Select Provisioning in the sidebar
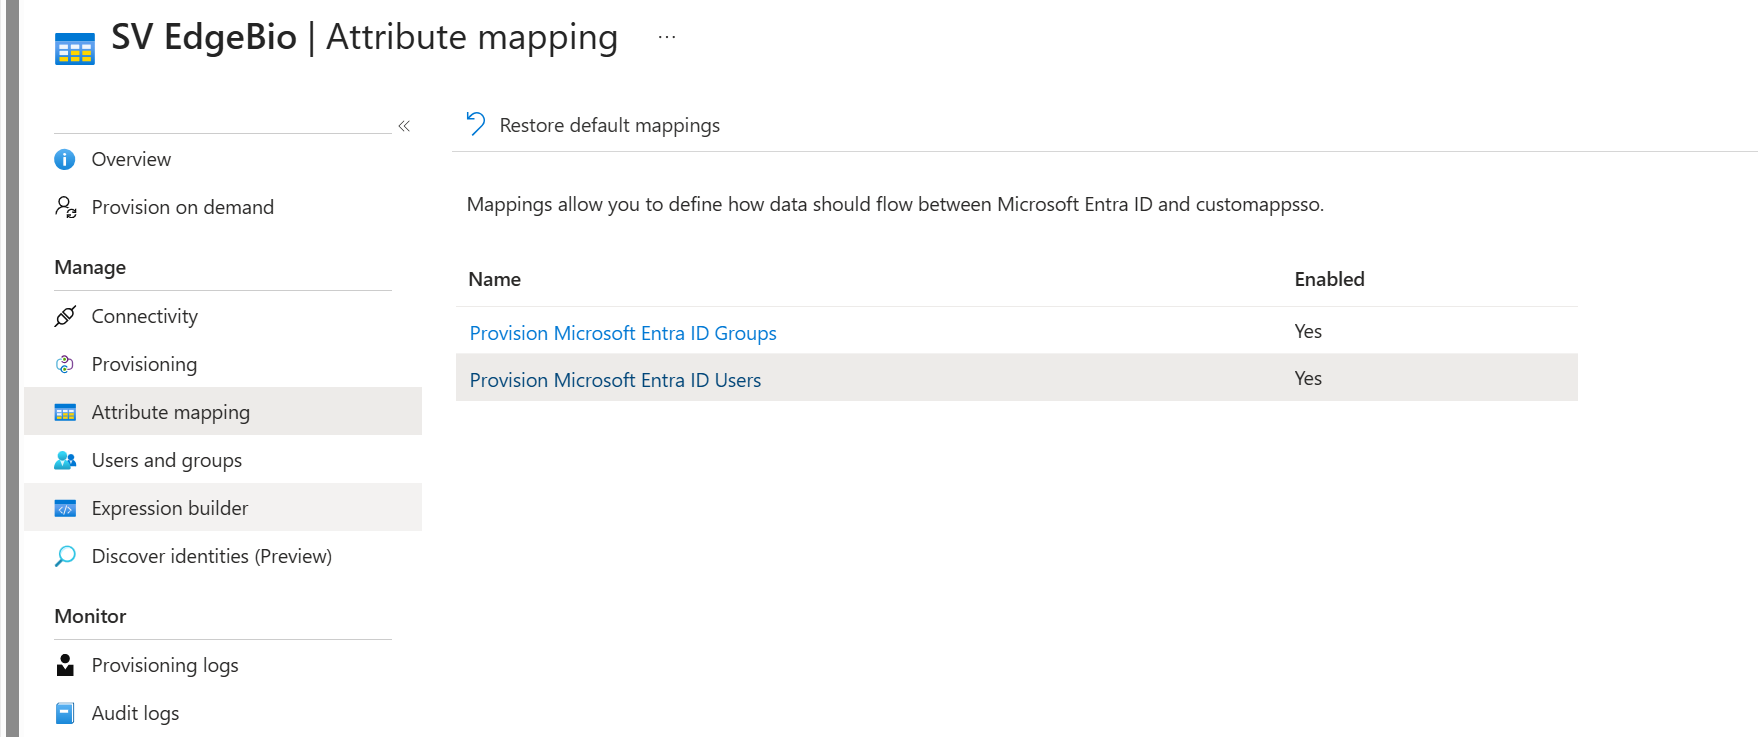Image resolution: width=1758 pixels, height=737 pixels. (x=144, y=364)
